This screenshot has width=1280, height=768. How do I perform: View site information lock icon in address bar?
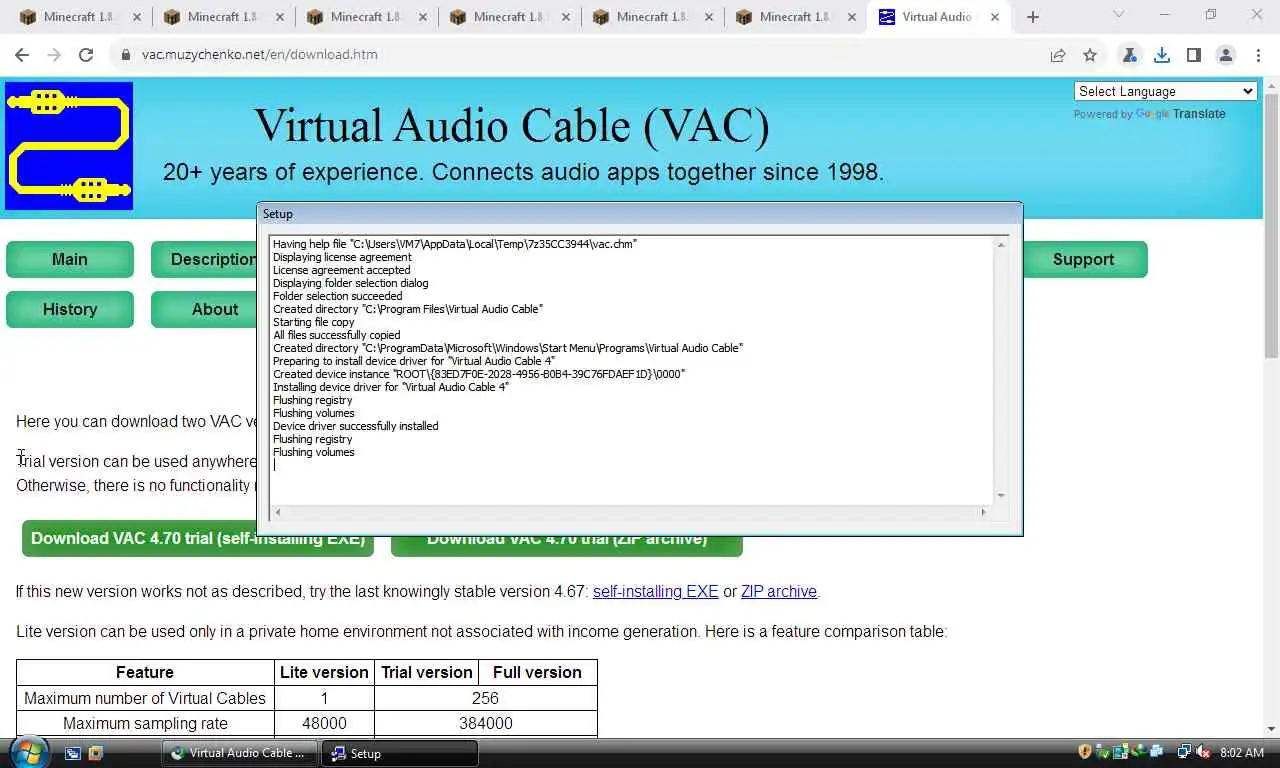coord(126,55)
